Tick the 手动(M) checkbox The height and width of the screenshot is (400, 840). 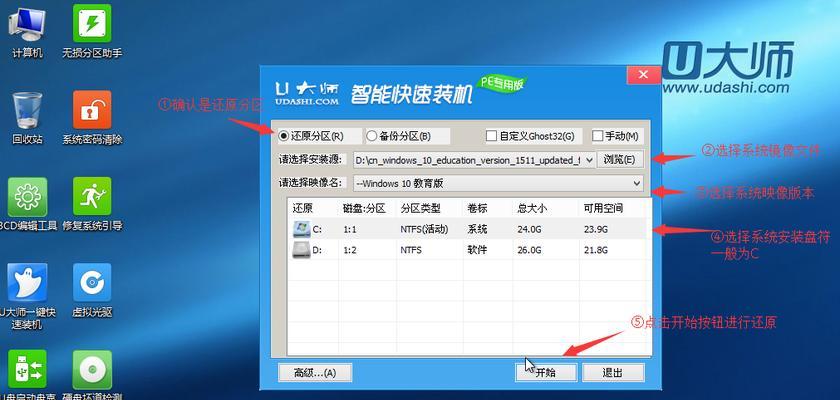[x=598, y=136]
